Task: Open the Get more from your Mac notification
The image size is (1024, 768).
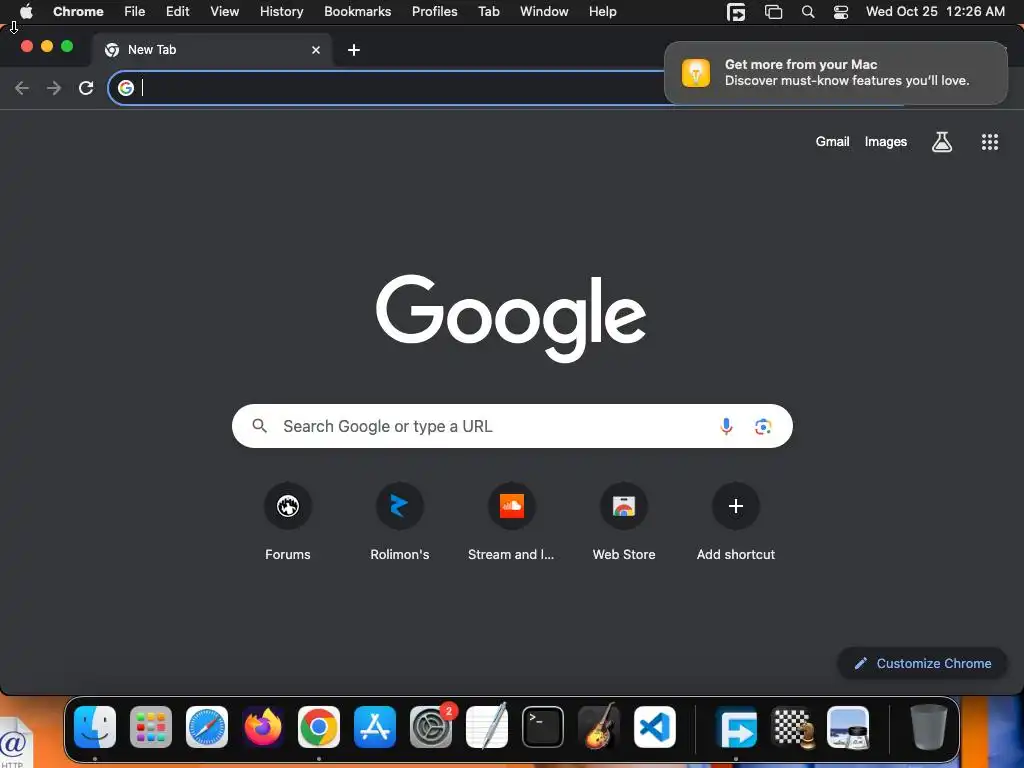Action: tap(836, 72)
